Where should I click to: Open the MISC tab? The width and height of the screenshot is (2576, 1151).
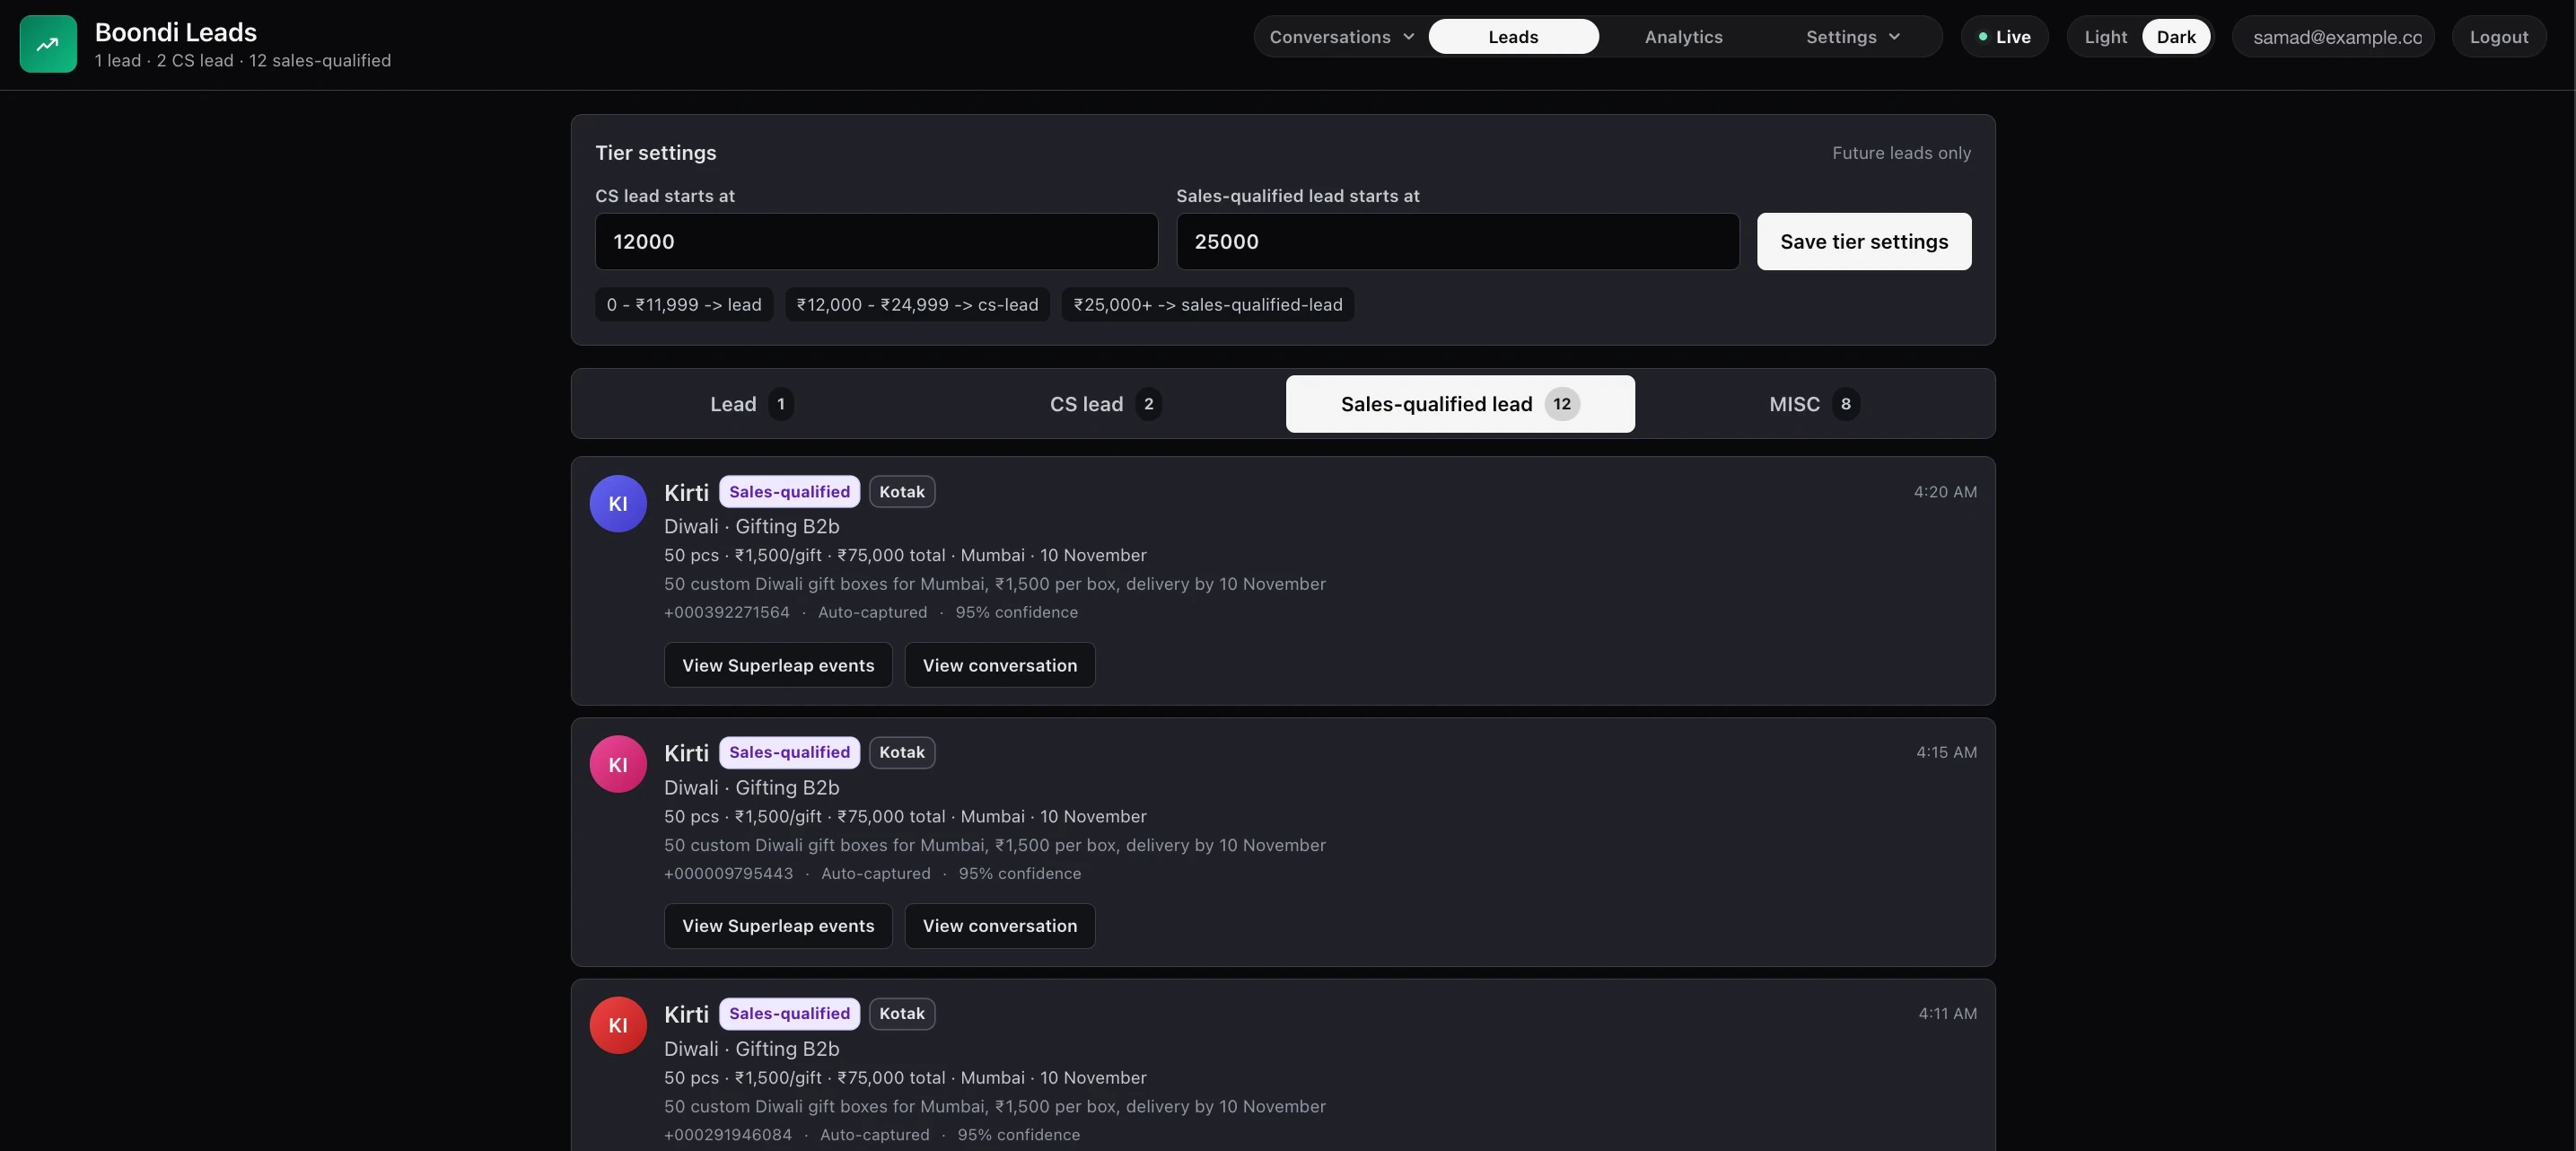[1814, 404]
